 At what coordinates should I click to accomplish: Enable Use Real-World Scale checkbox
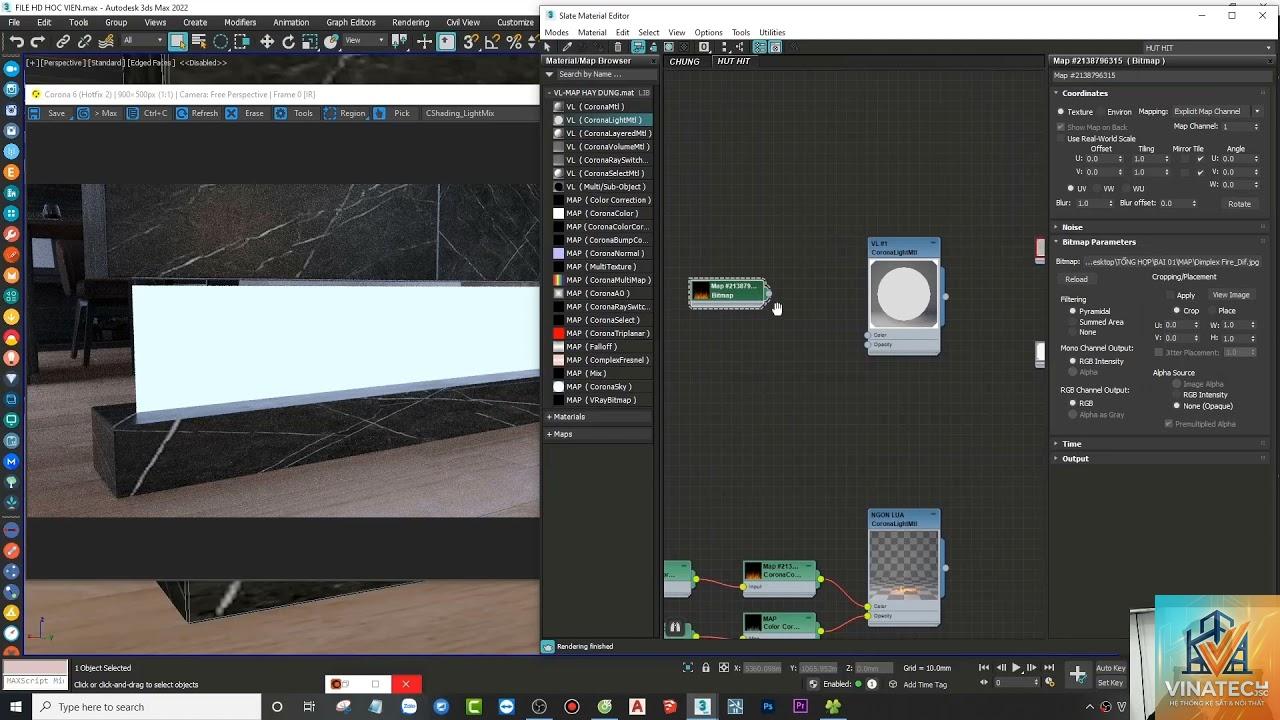1061,138
